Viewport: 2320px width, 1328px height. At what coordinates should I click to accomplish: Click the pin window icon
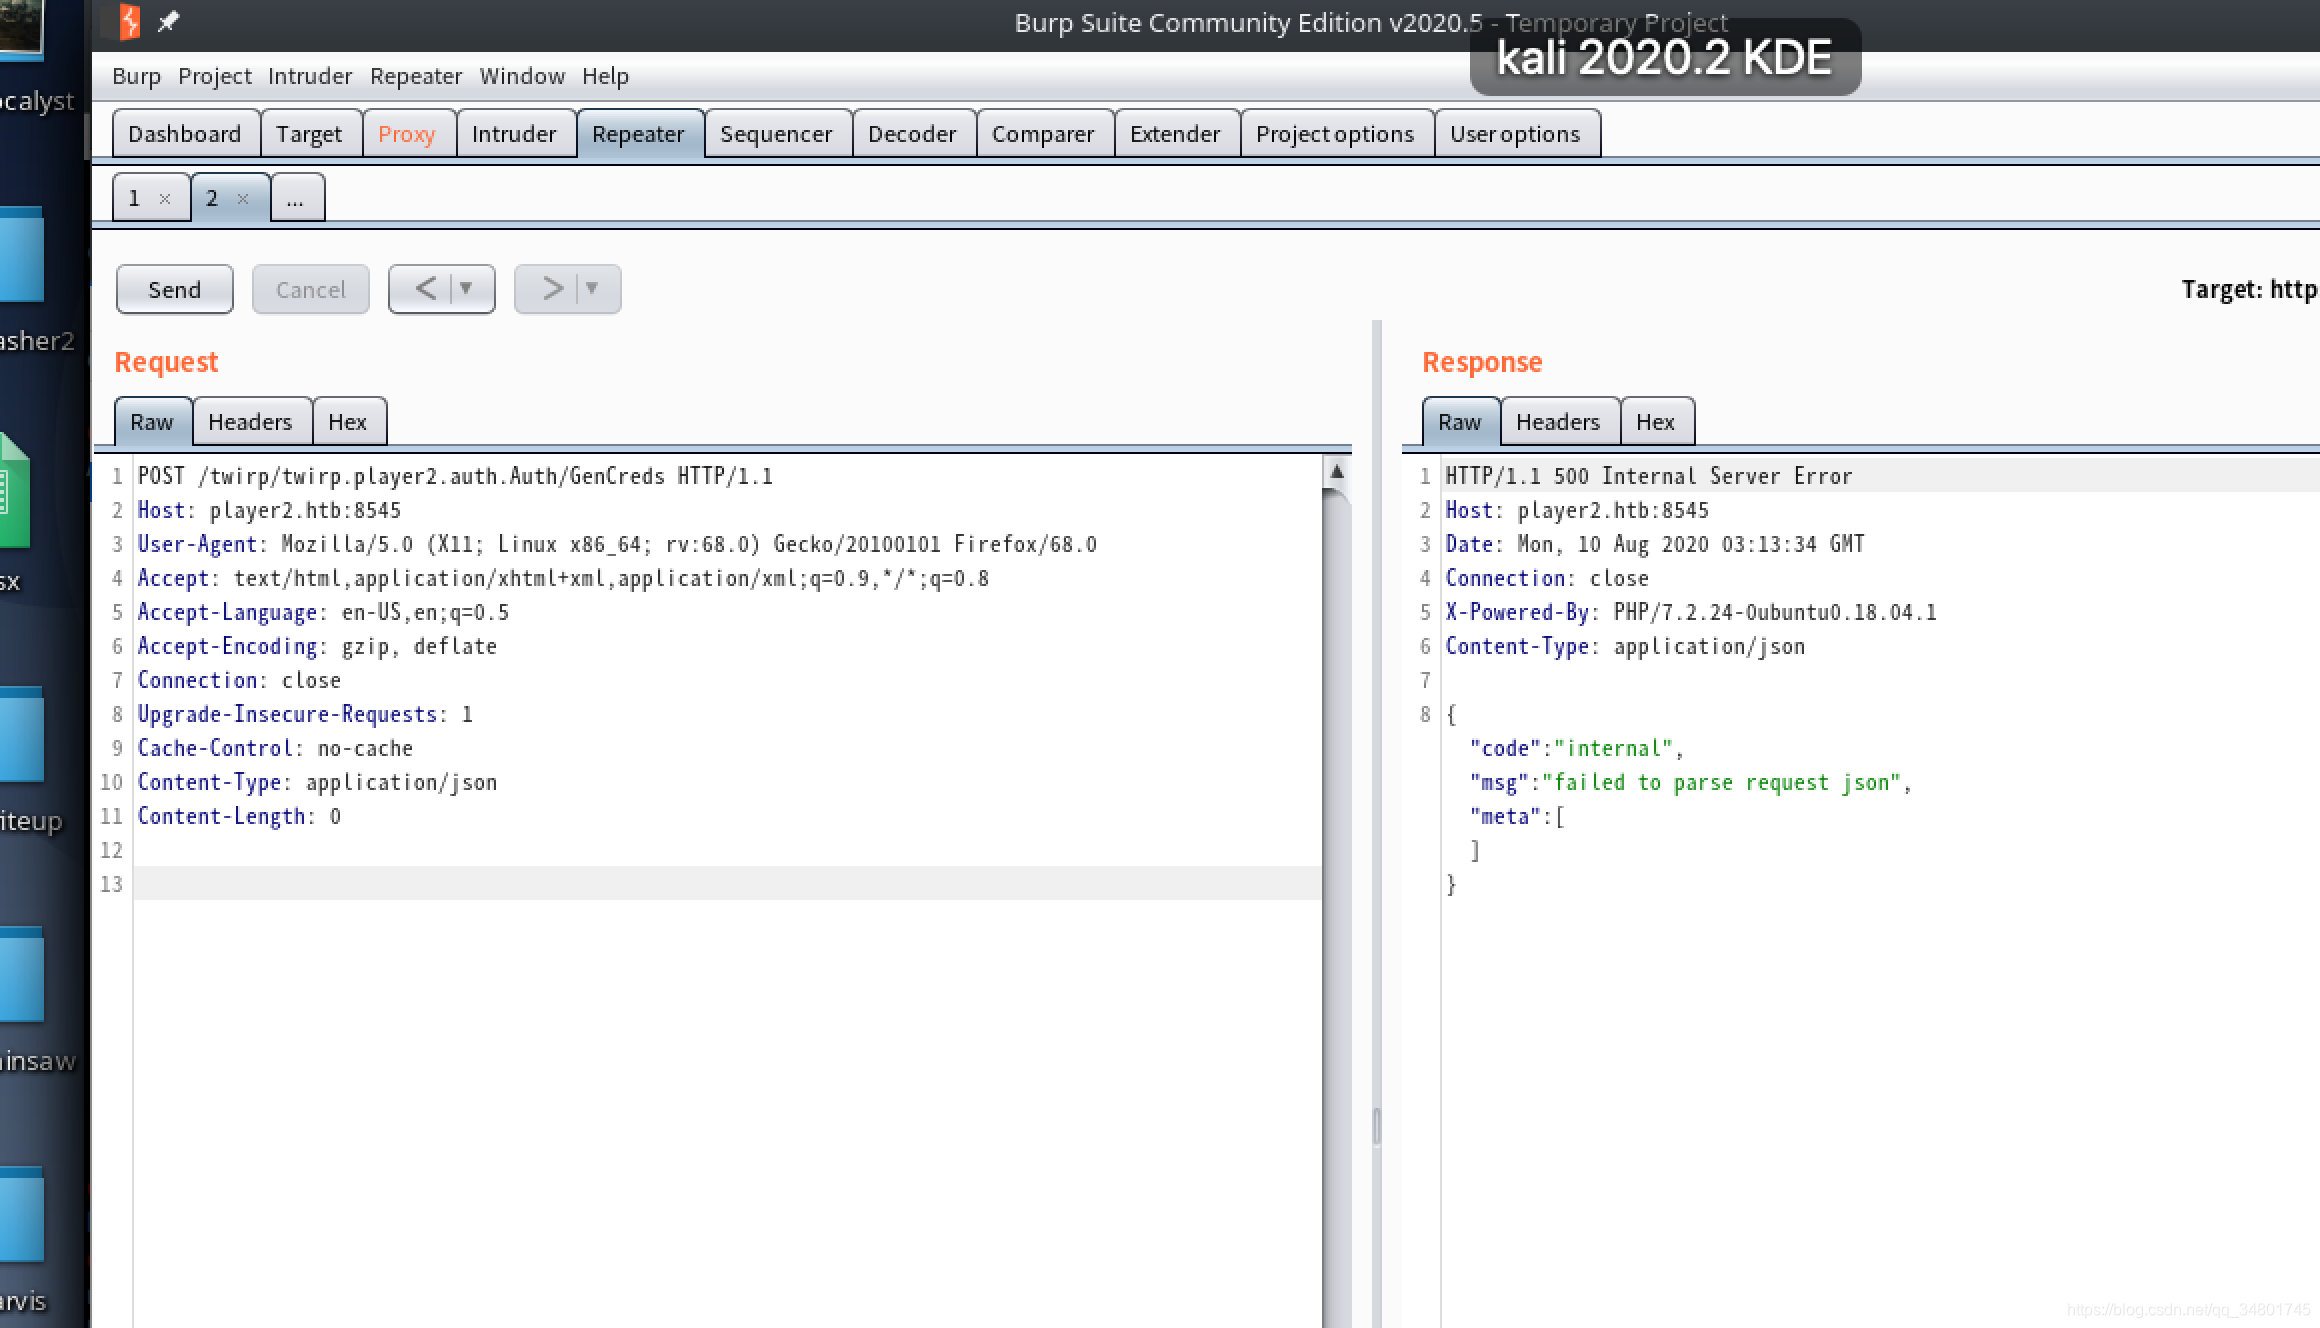tap(168, 21)
